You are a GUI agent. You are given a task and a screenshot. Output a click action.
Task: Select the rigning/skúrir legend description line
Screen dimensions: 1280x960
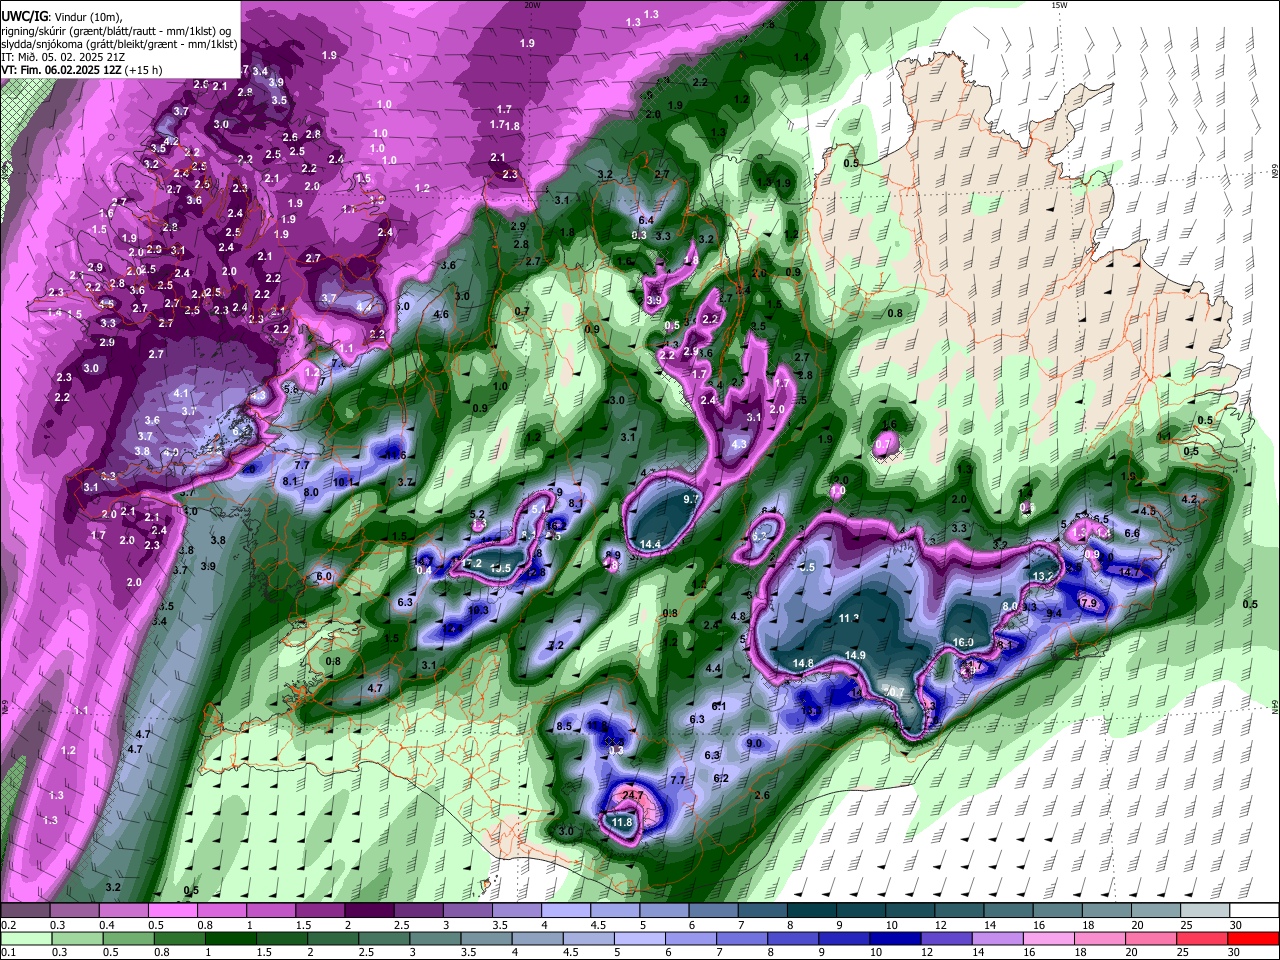(116, 31)
